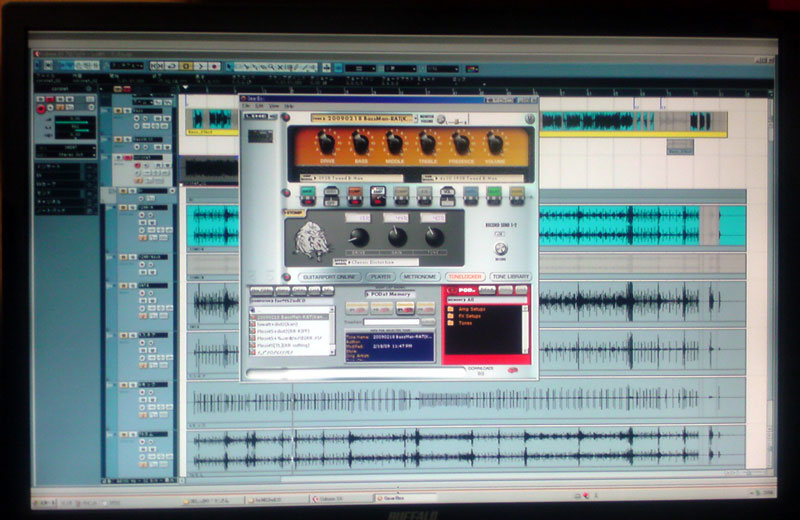Open the Amp Setups folder

[x=467, y=309]
